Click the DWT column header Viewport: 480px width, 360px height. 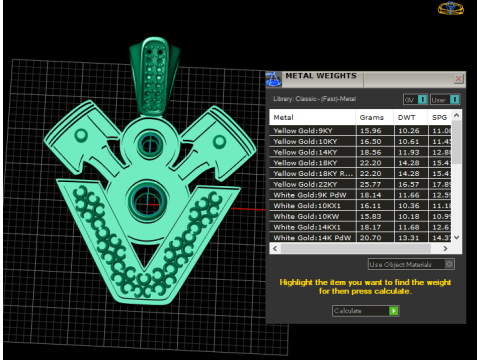411,117
